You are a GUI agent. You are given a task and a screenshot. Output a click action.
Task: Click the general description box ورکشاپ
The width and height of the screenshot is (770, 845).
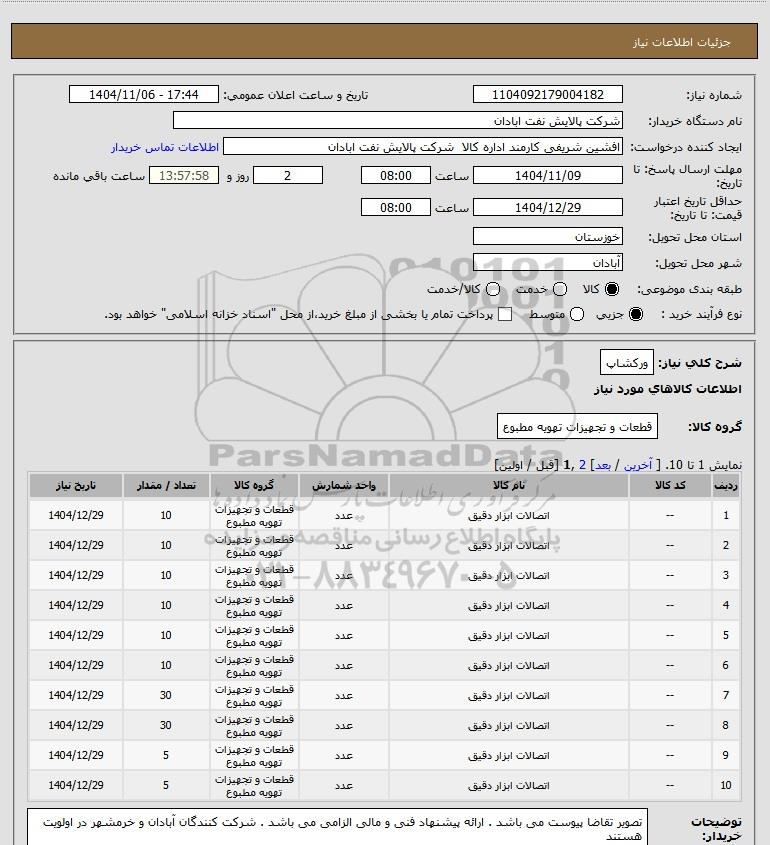[627, 363]
